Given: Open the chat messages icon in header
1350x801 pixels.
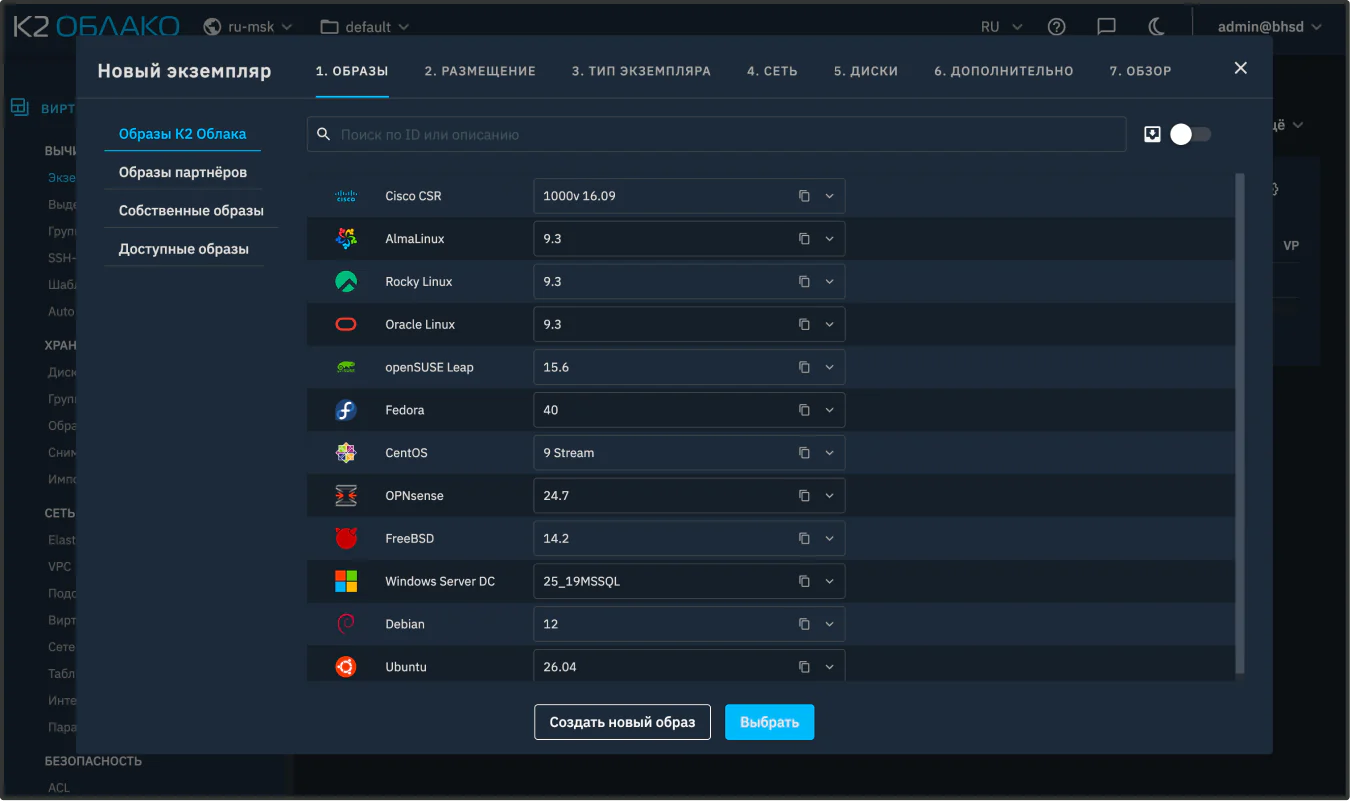Looking at the screenshot, I should click(x=1106, y=27).
